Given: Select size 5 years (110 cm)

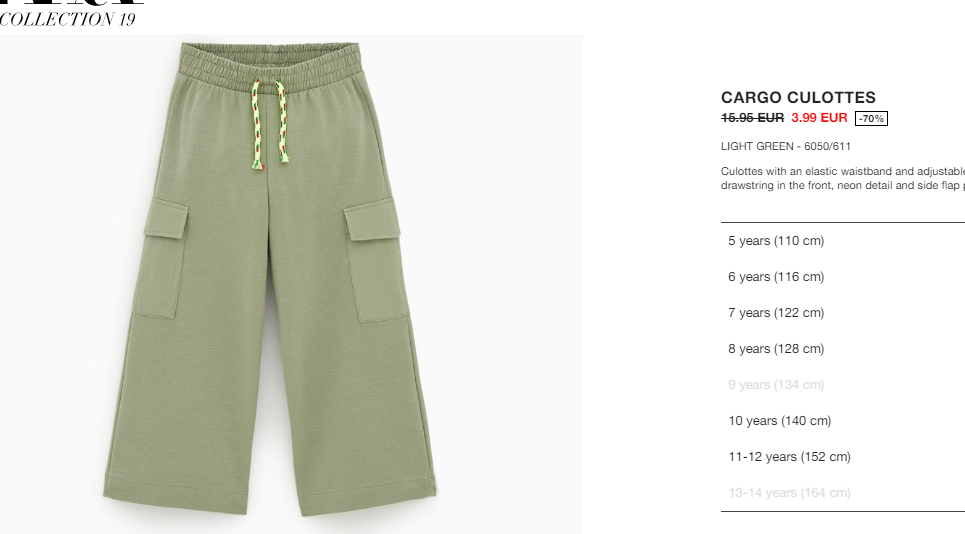Looking at the screenshot, I should (x=843, y=241).
